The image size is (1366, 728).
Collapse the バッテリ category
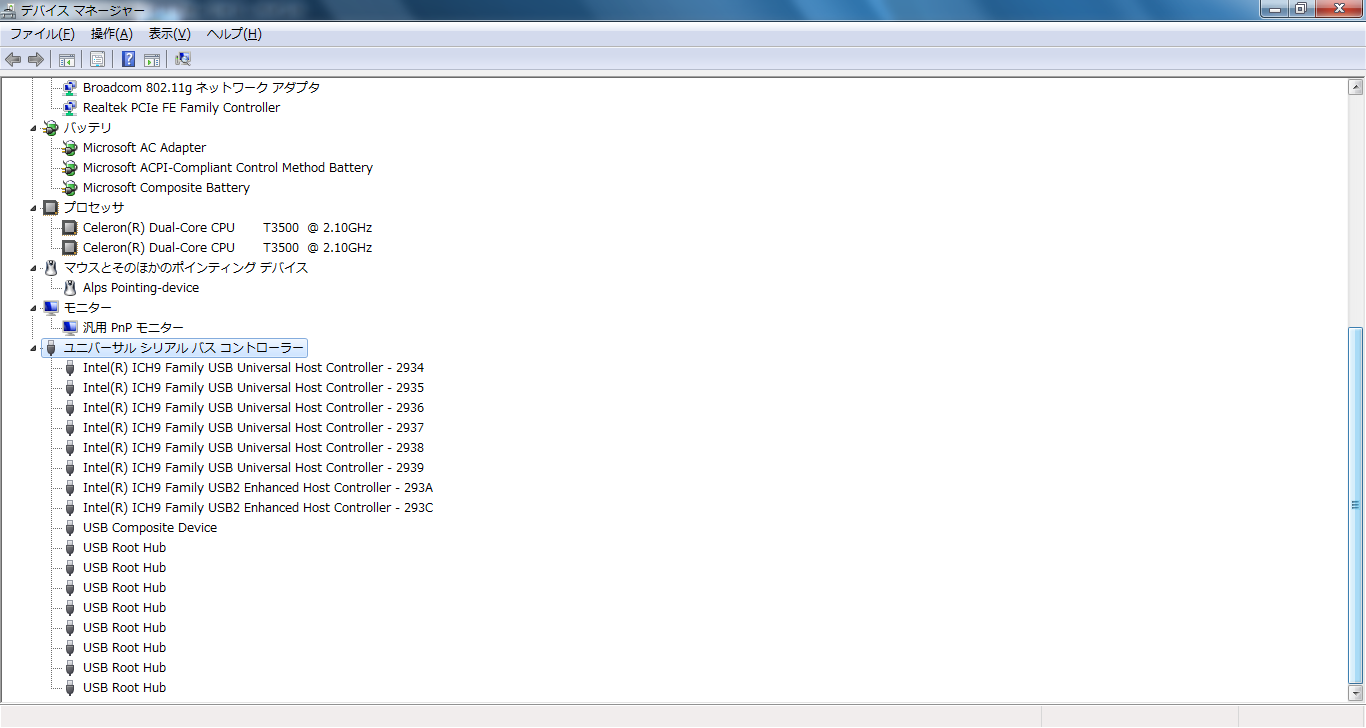[34, 128]
